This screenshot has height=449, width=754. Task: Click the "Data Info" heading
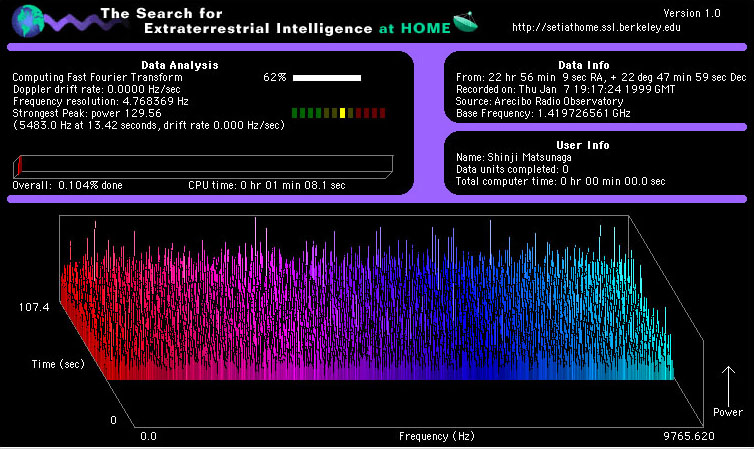pyautogui.click(x=583, y=65)
